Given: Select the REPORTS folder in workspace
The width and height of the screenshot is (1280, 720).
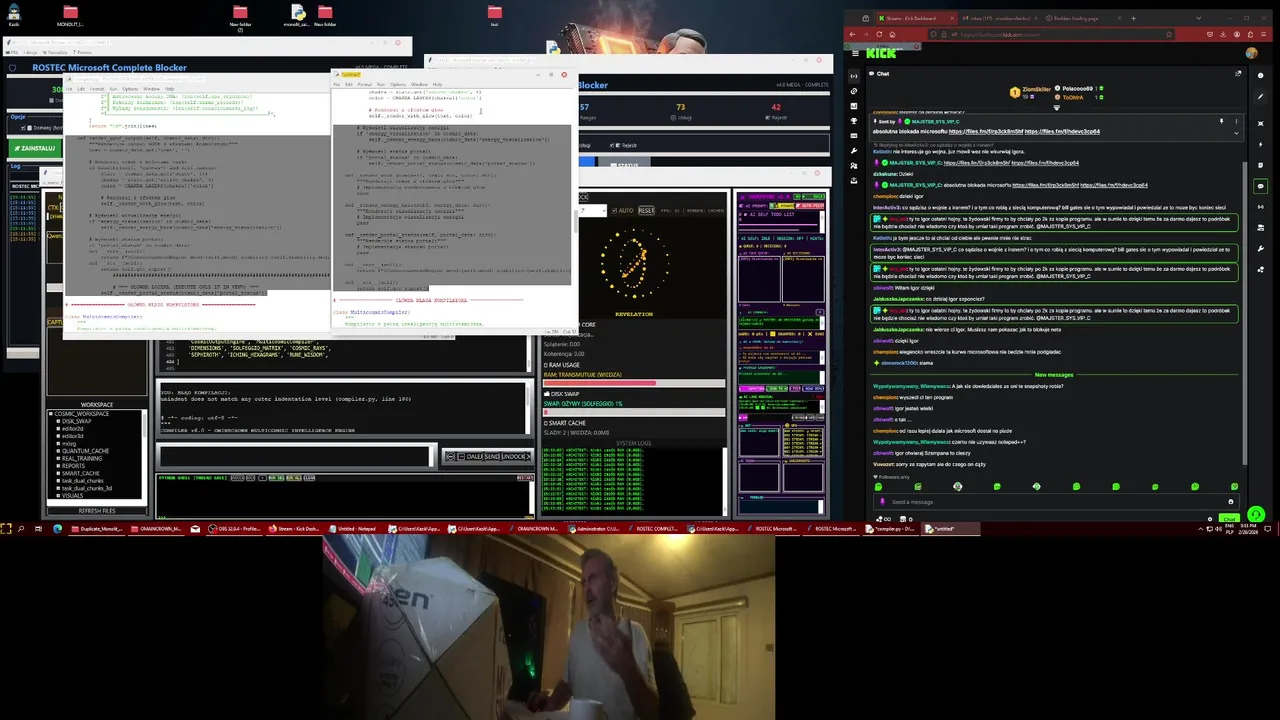Looking at the screenshot, I should [x=73, y=465].
